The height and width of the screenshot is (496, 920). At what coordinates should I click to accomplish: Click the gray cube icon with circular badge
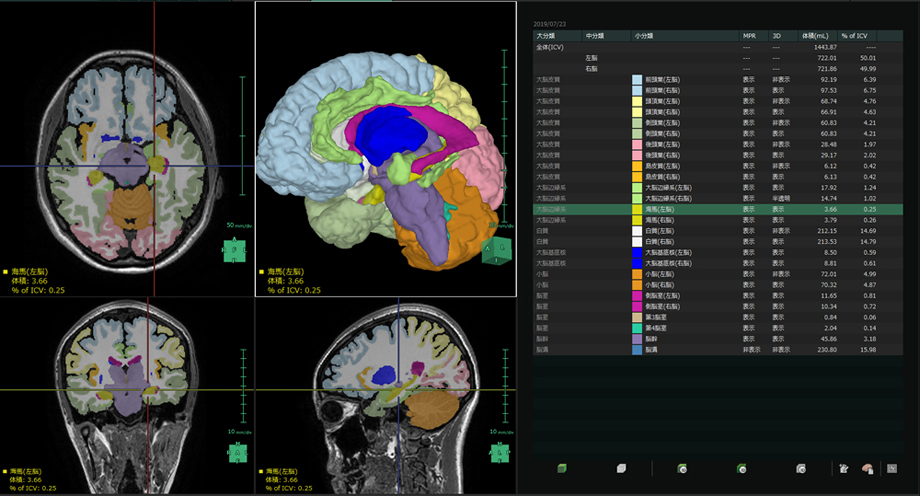point(801,468)
